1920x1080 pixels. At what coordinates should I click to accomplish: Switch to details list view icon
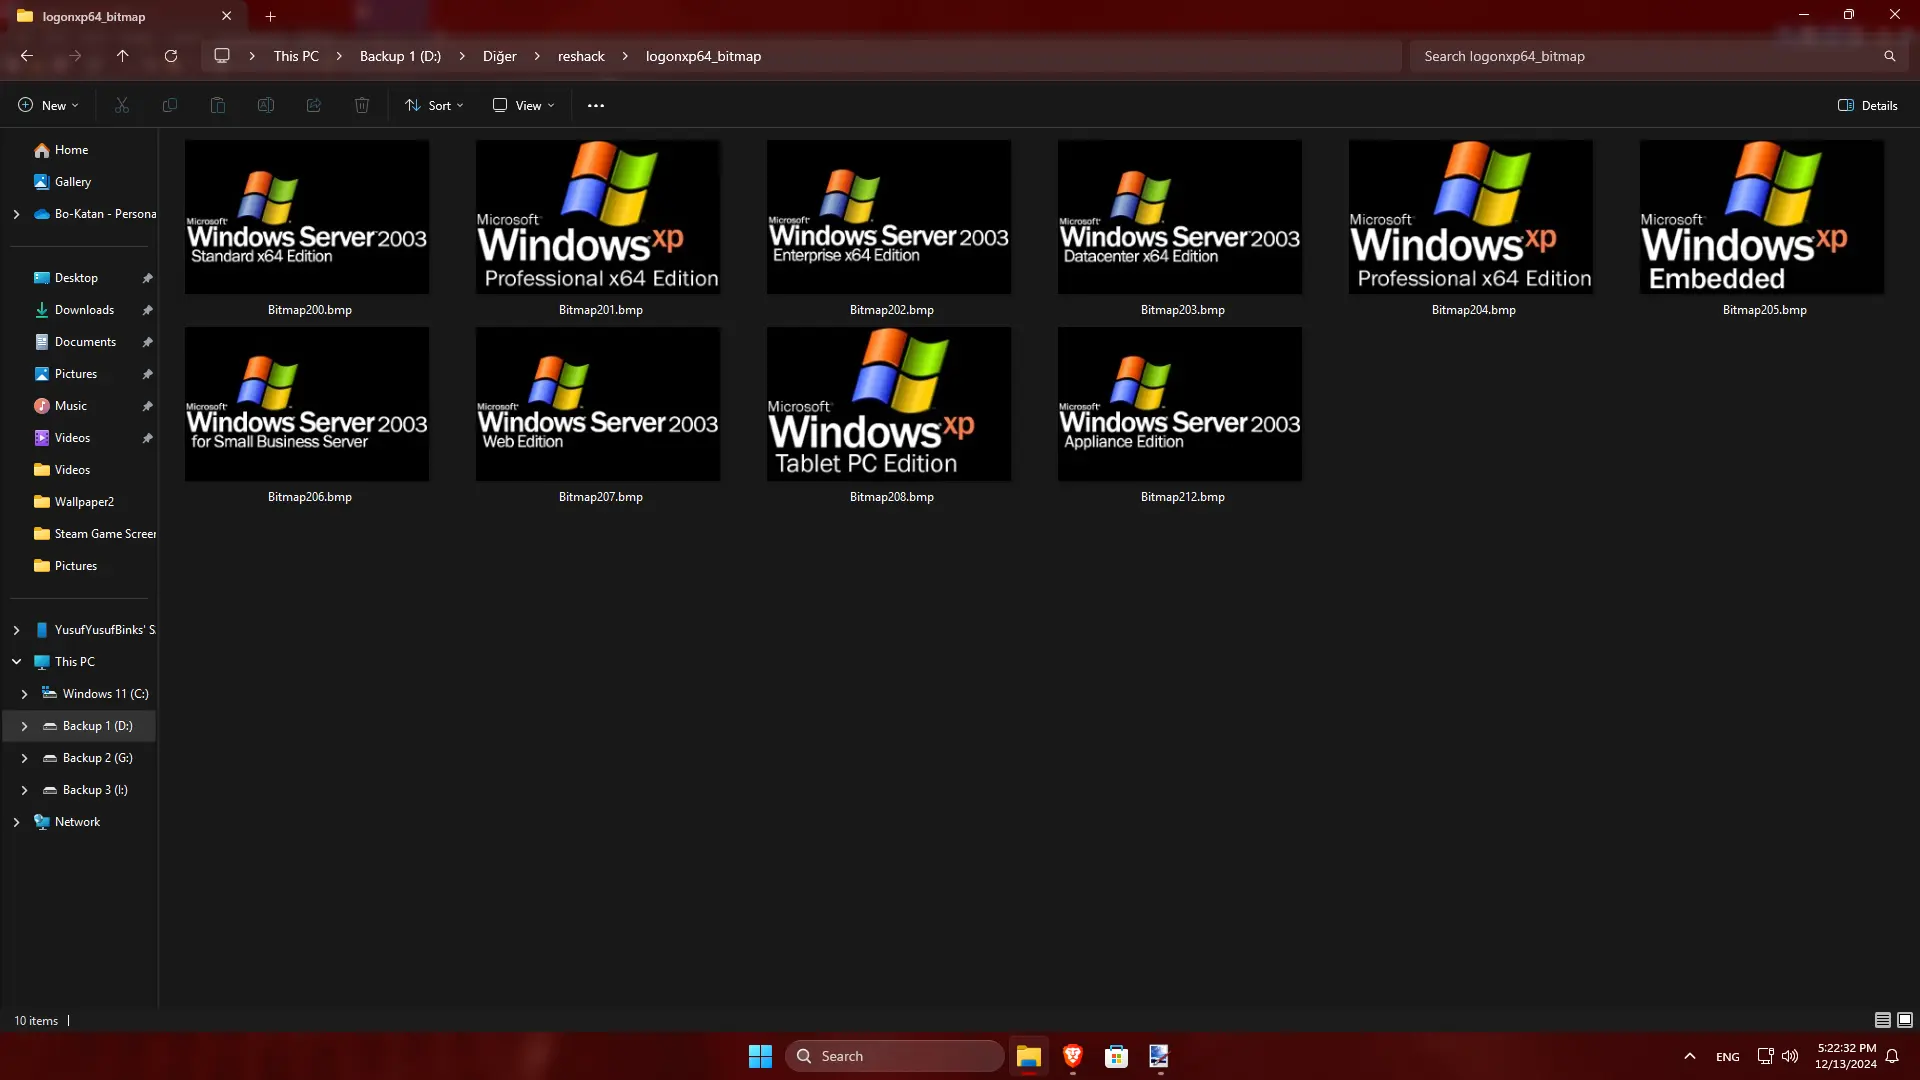click(1882, 1020)
